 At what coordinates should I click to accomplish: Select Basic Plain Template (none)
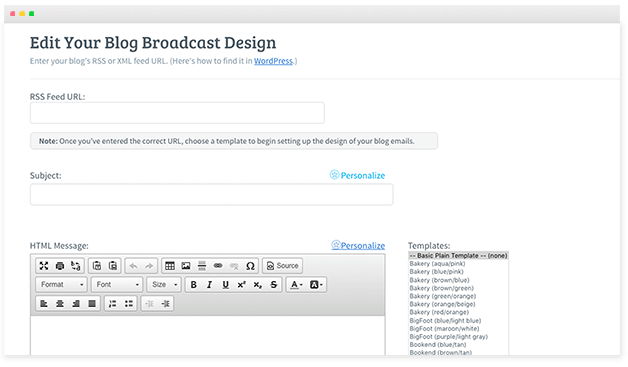458,256
